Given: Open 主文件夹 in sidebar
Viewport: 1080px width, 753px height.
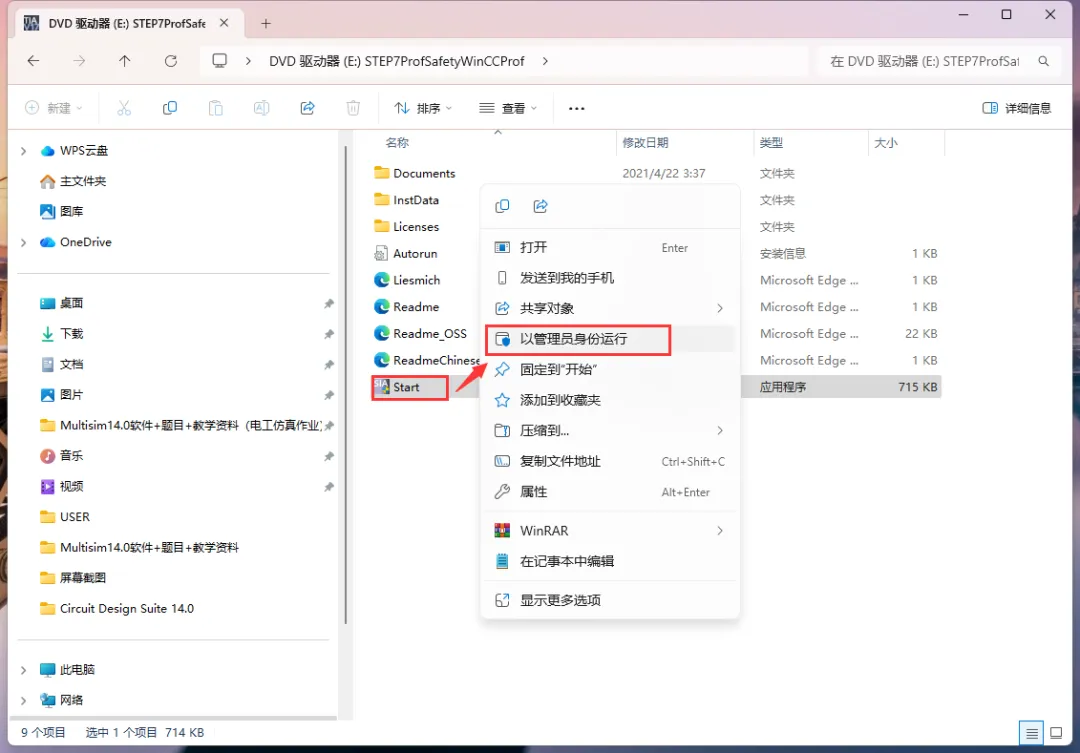Looking at the screenshot, I should [x=72, y=181].
